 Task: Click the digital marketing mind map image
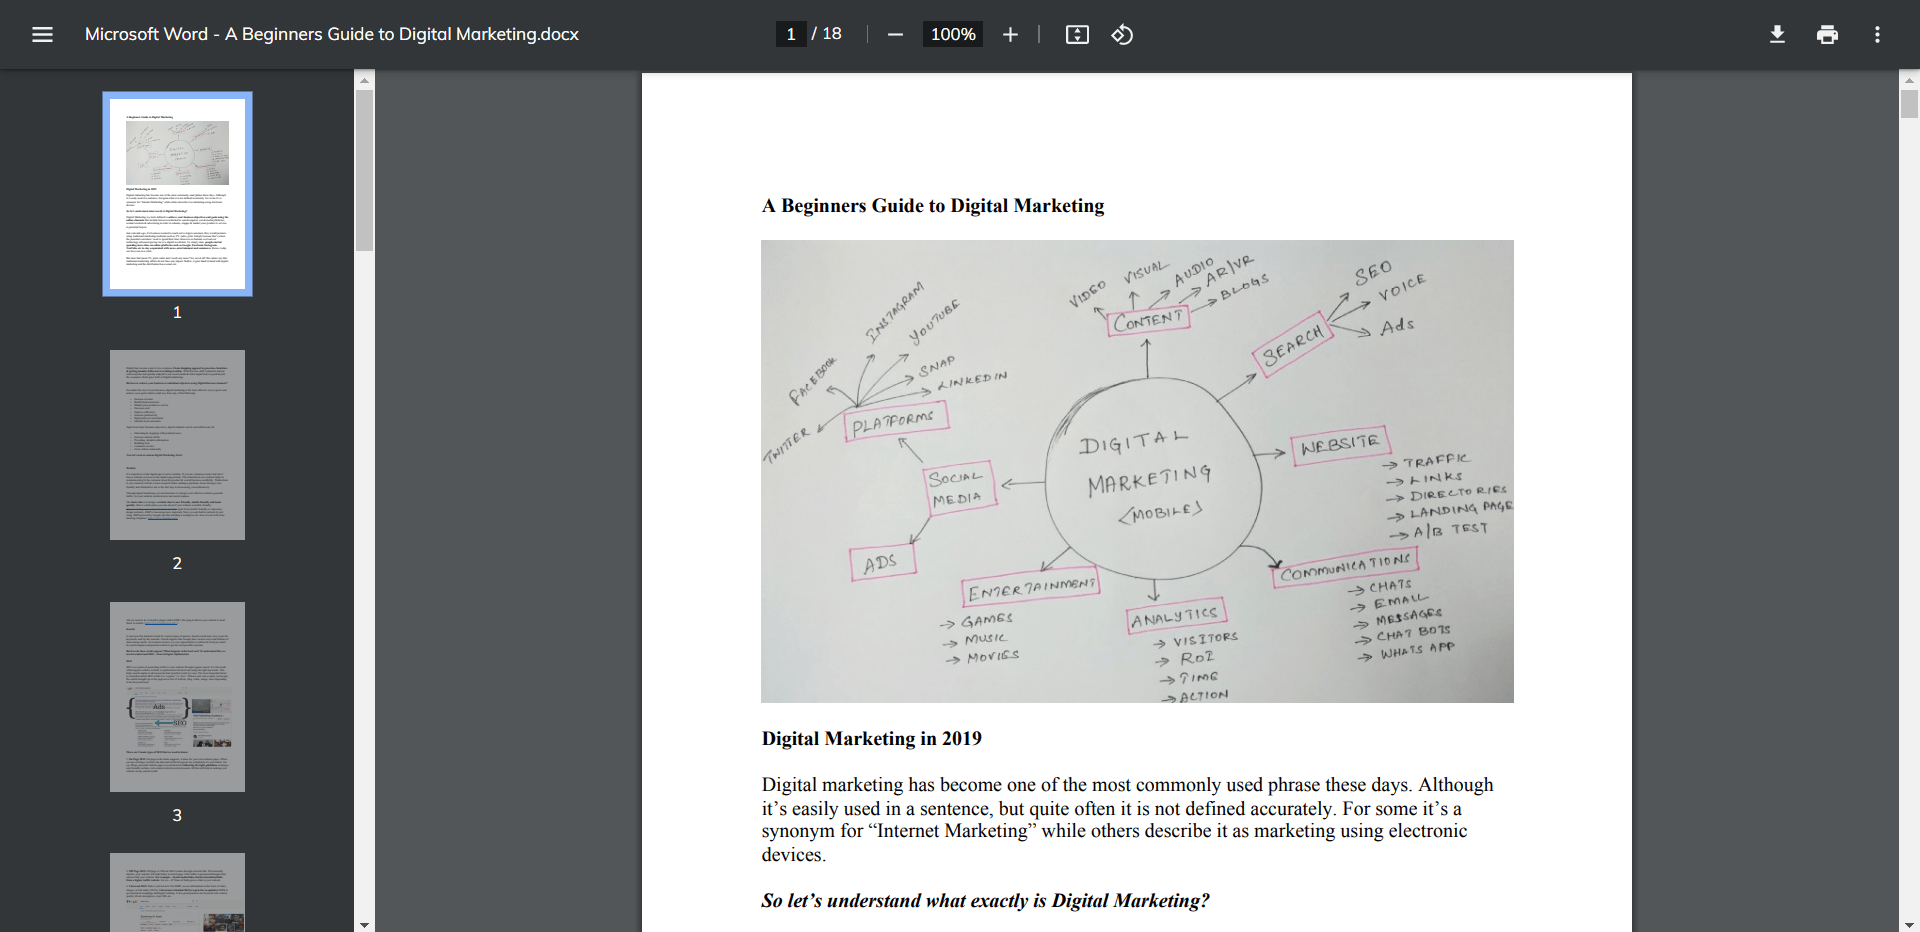tap(1137, 471)
